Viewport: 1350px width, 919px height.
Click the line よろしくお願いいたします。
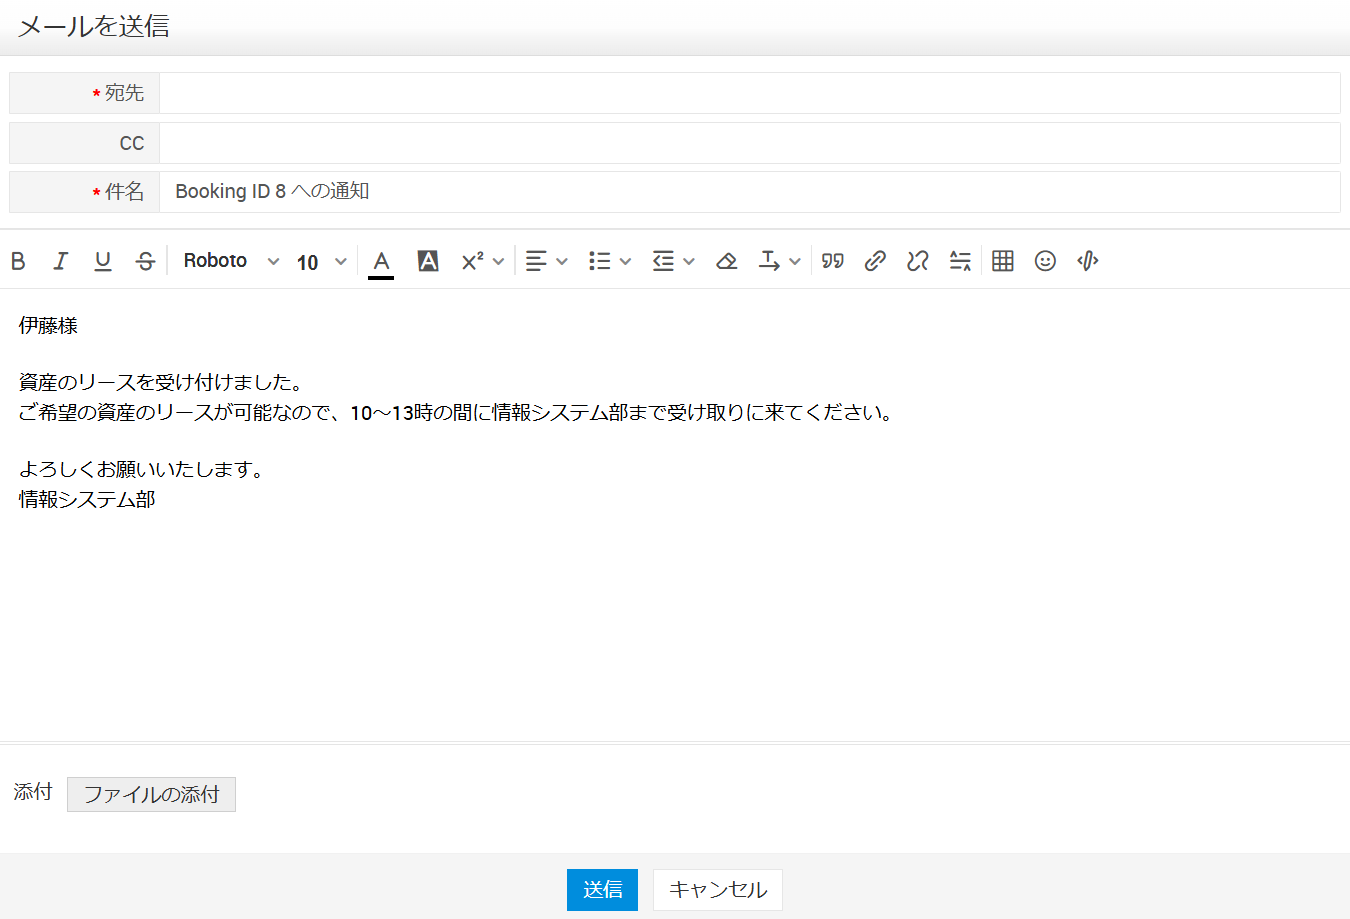141,470
